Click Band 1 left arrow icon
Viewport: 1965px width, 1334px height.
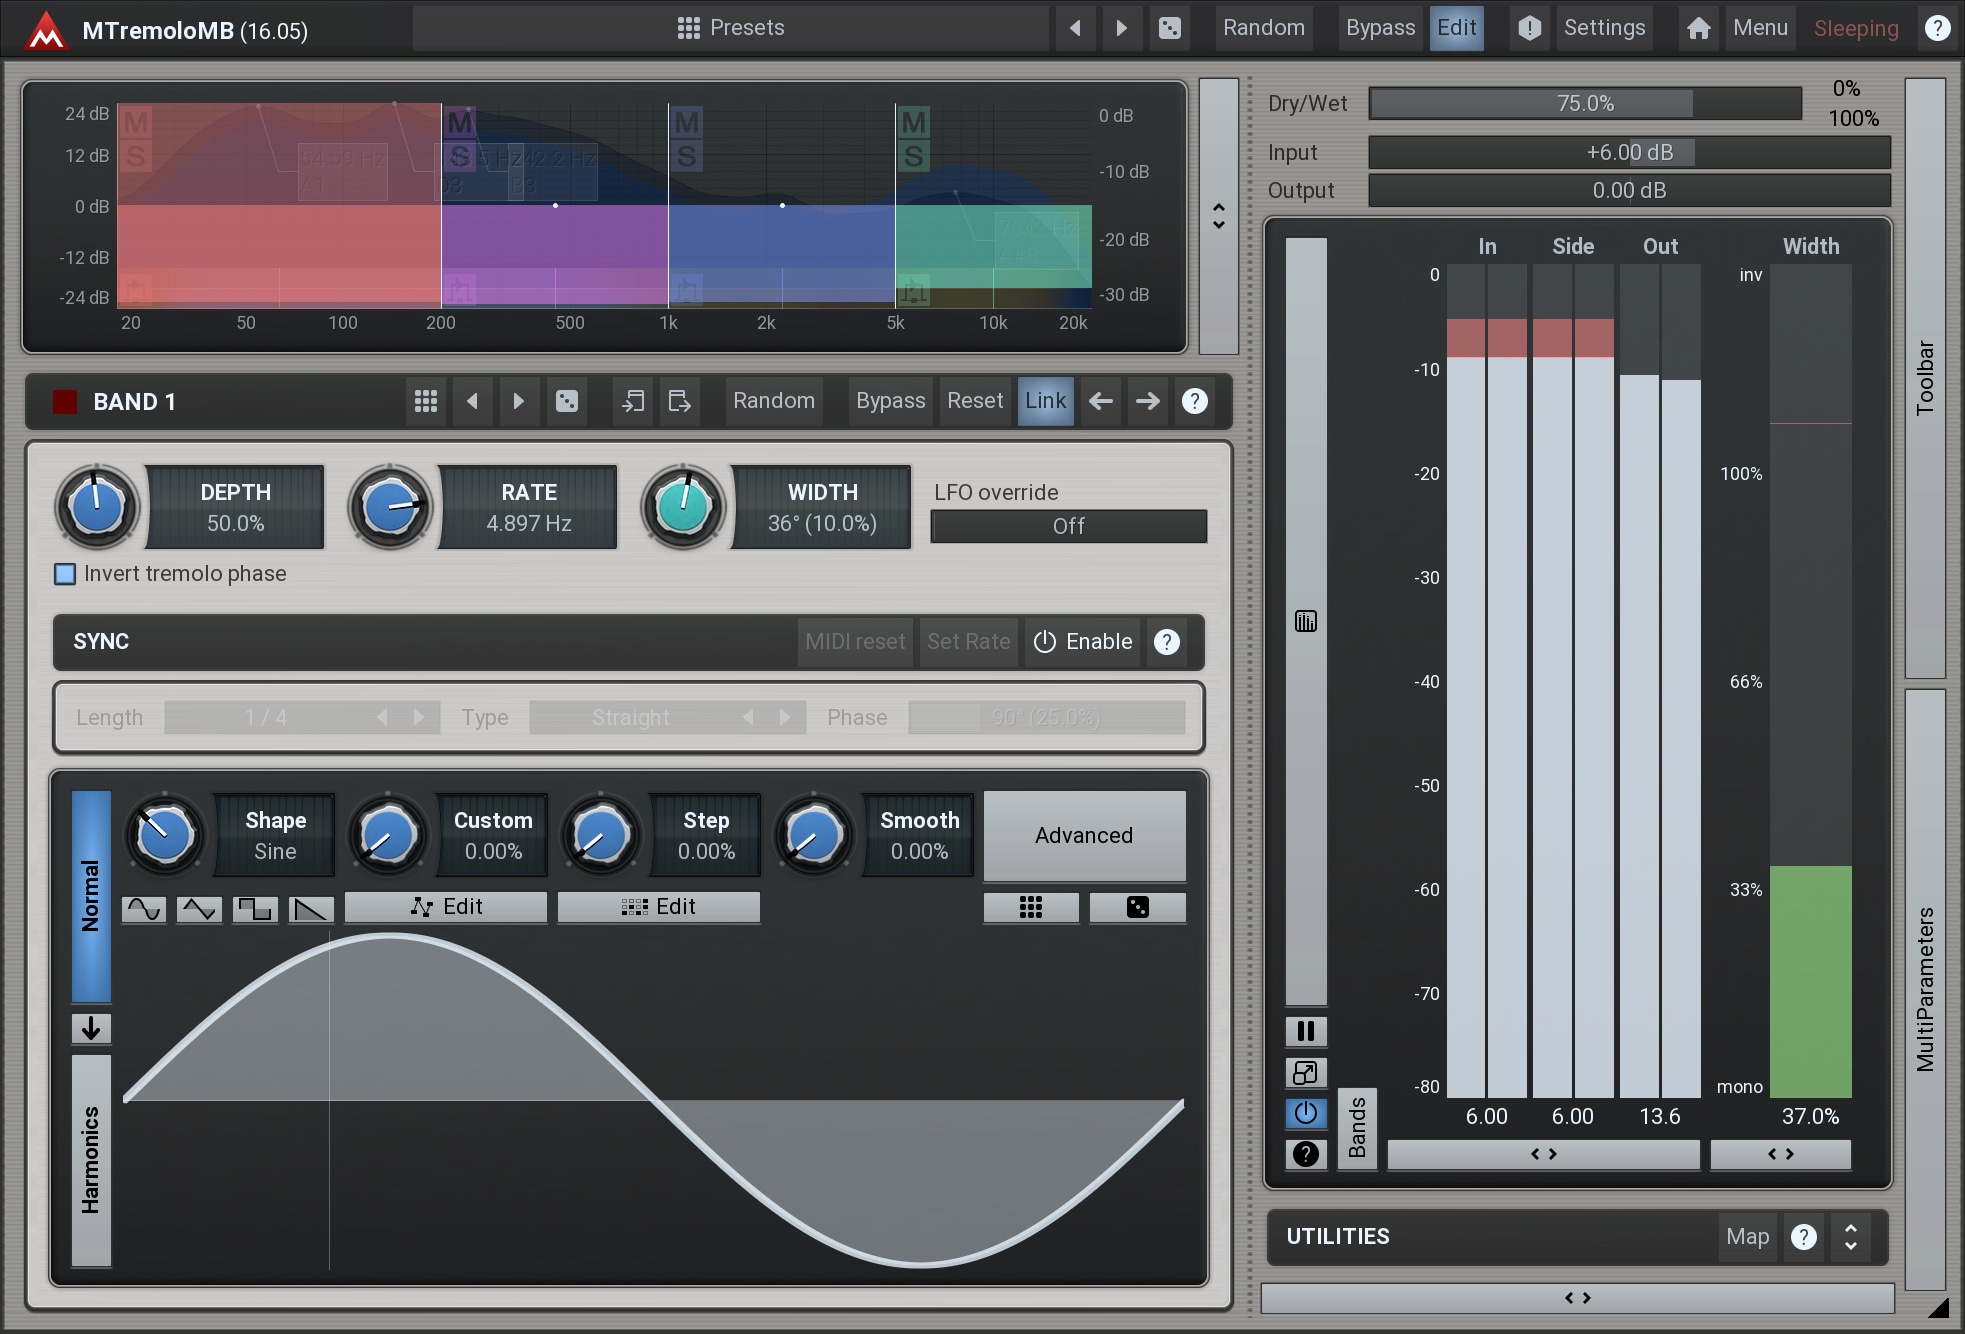click(1101, 401)
